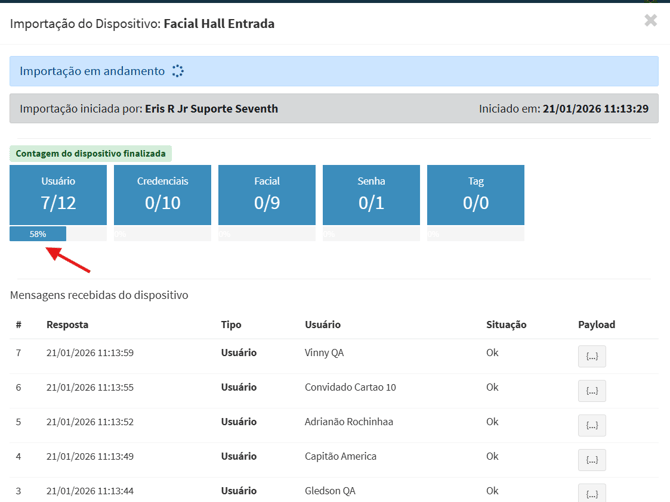
Task: Select the Vinny QA user name cell
Action: (x=324, y=353)
